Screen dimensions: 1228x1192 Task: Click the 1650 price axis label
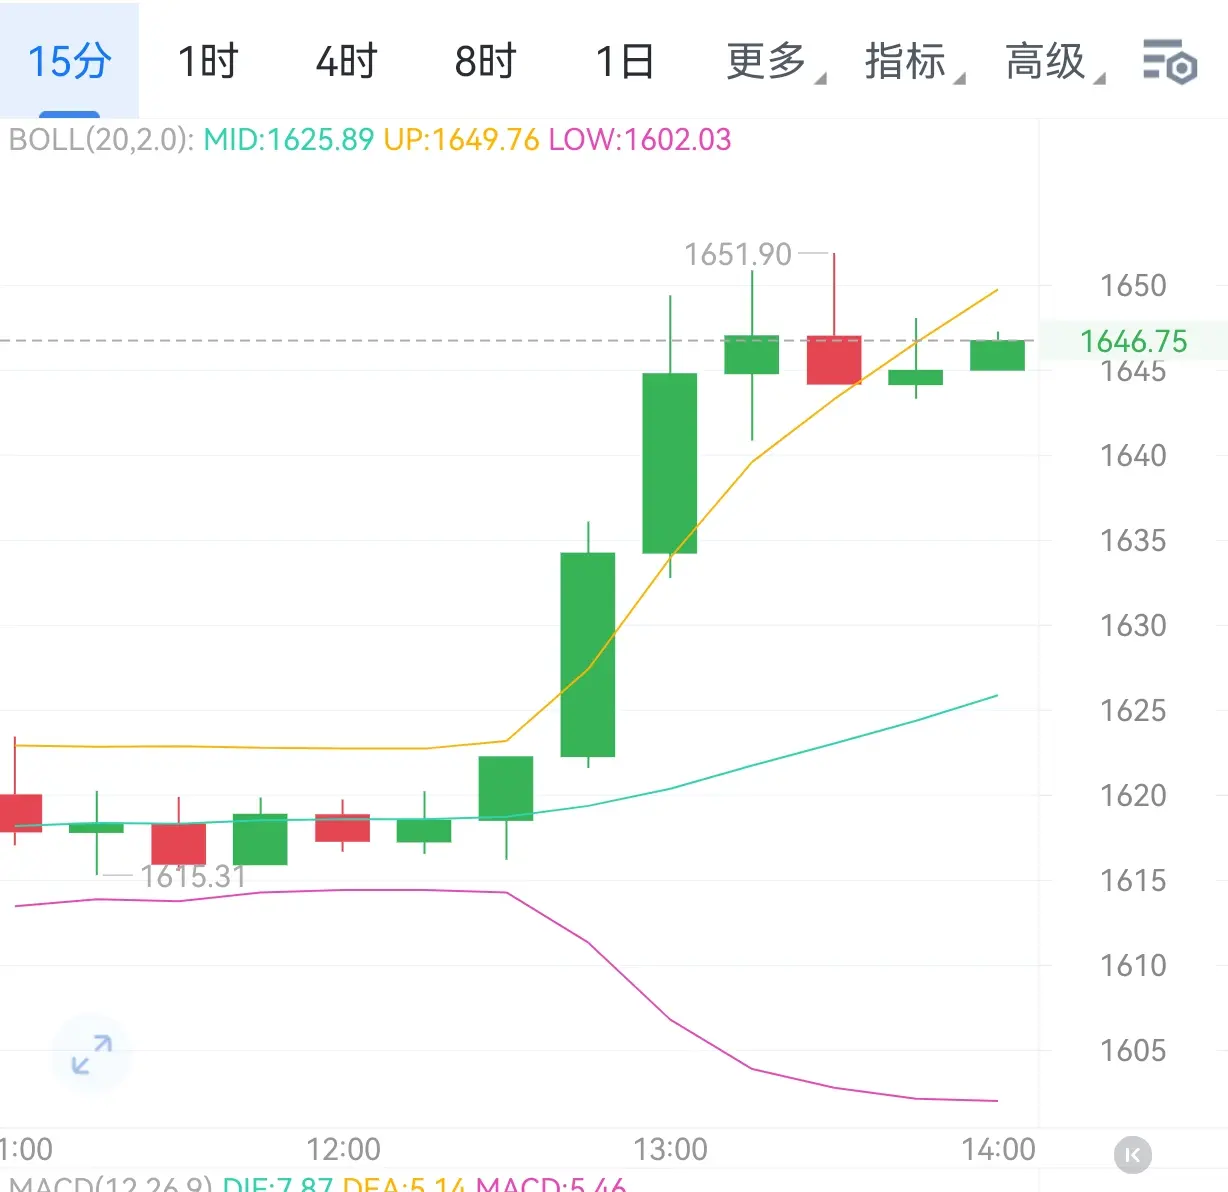point(1133,286)
